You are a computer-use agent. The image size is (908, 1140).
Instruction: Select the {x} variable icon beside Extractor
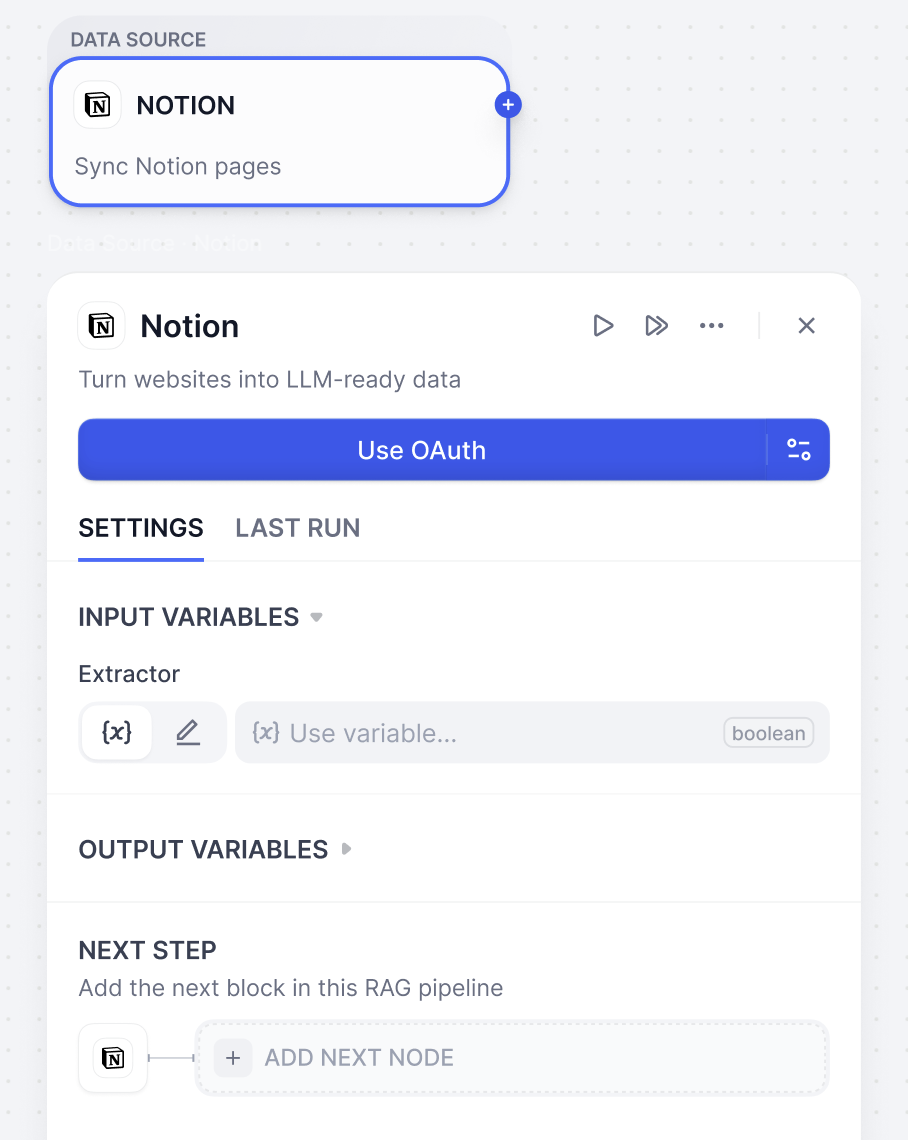pyautogui.click(x=117, y=732)
